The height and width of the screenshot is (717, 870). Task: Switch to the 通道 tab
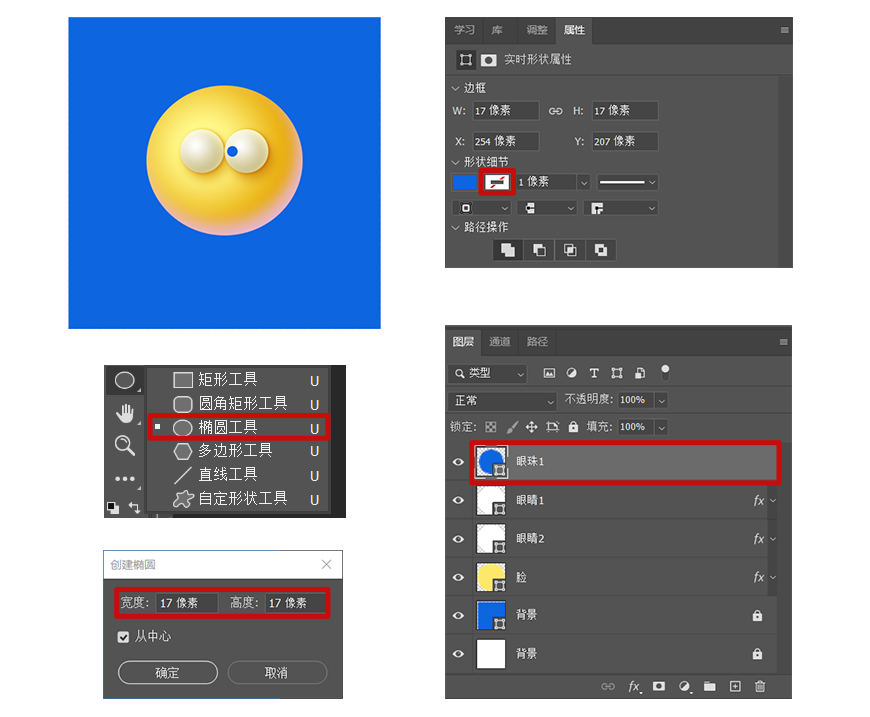click(500, 341)
